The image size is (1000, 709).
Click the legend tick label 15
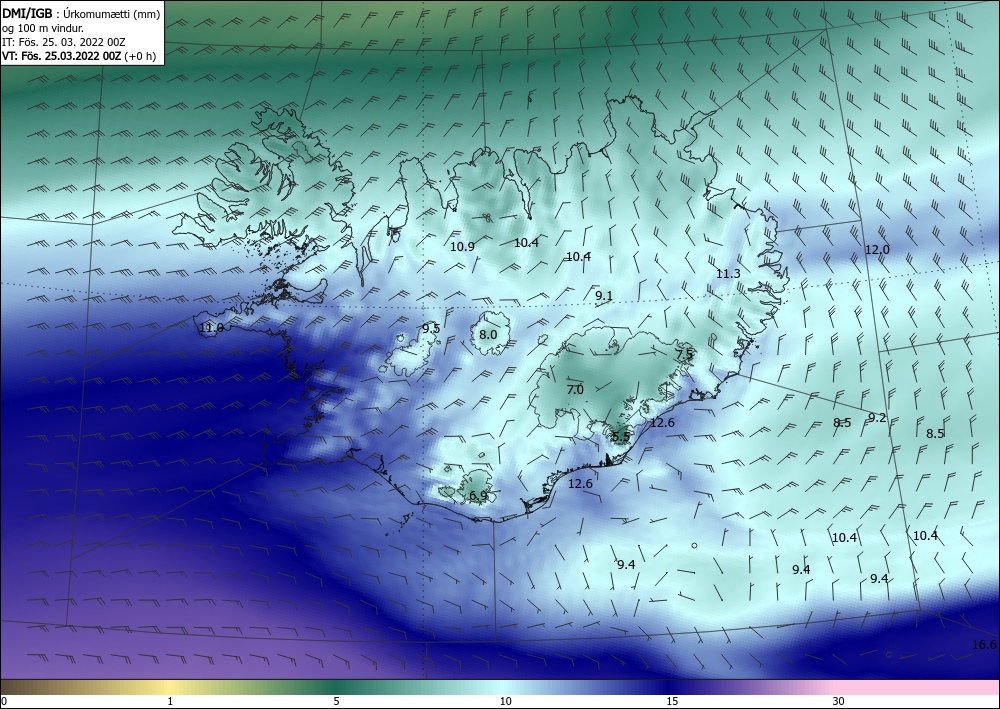point(672,701)
